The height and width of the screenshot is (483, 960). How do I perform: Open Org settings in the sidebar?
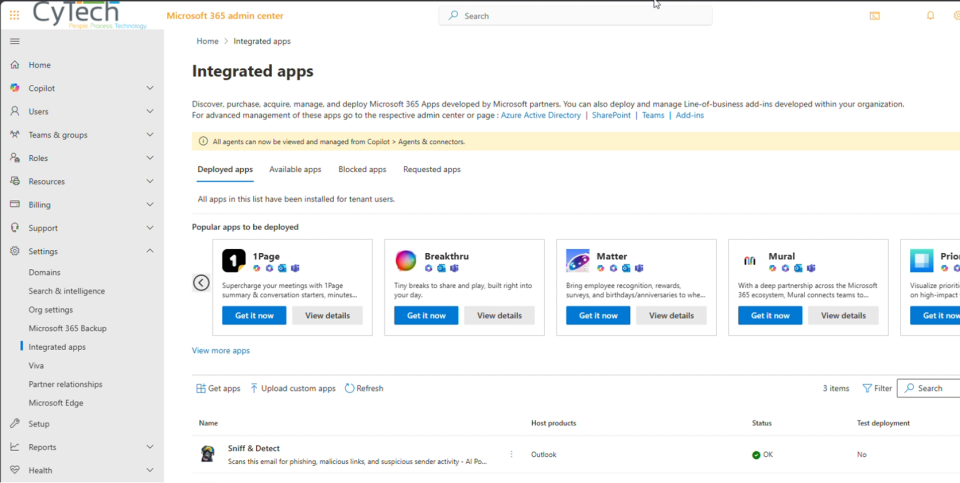(x=51, y=310)
